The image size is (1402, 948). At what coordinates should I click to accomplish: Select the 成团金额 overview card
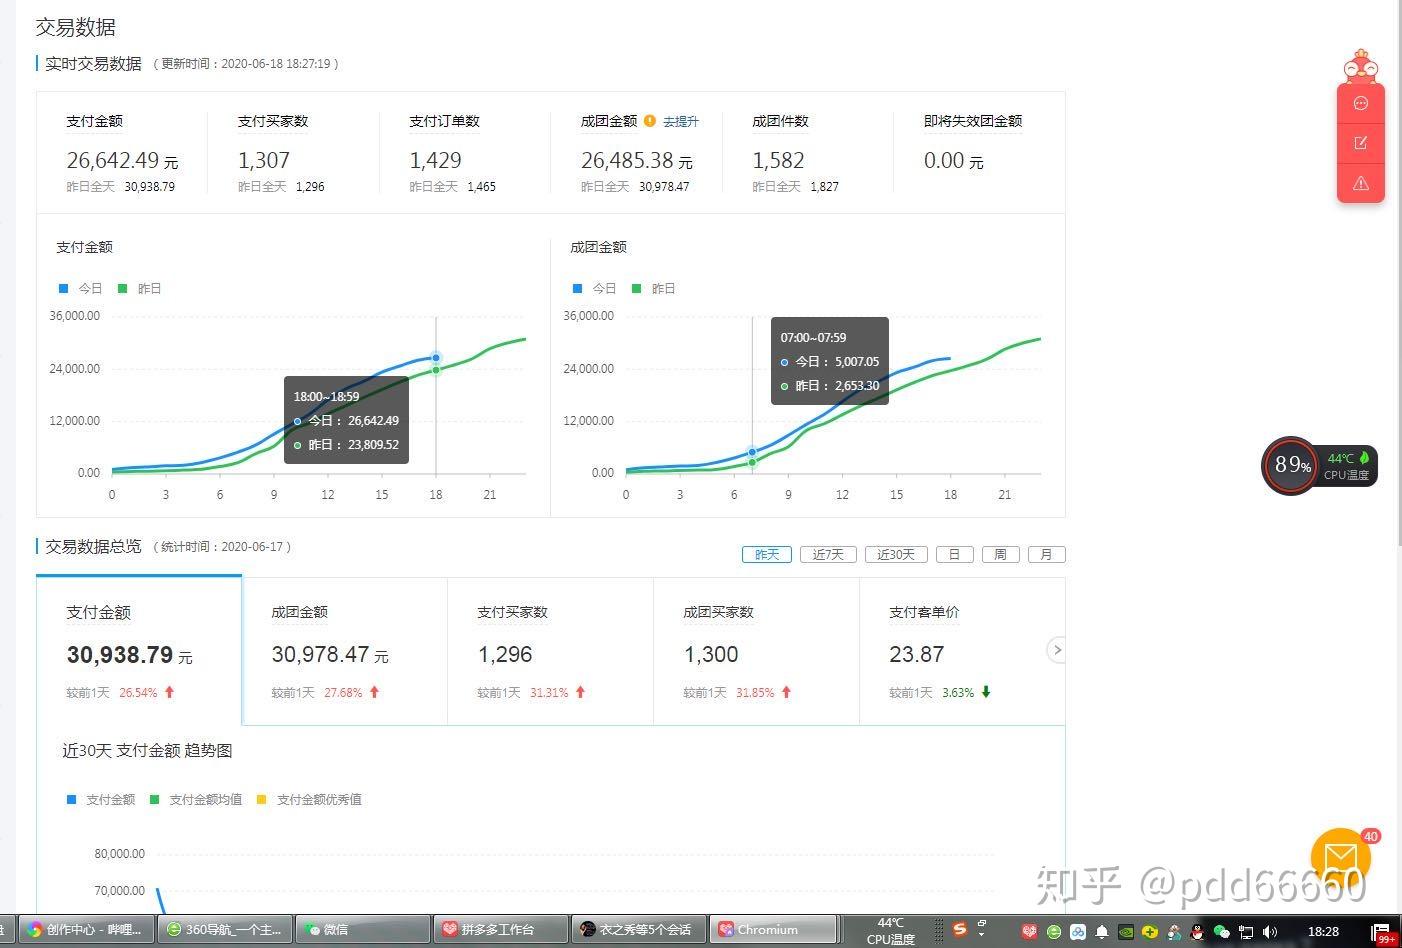point(345,651)
